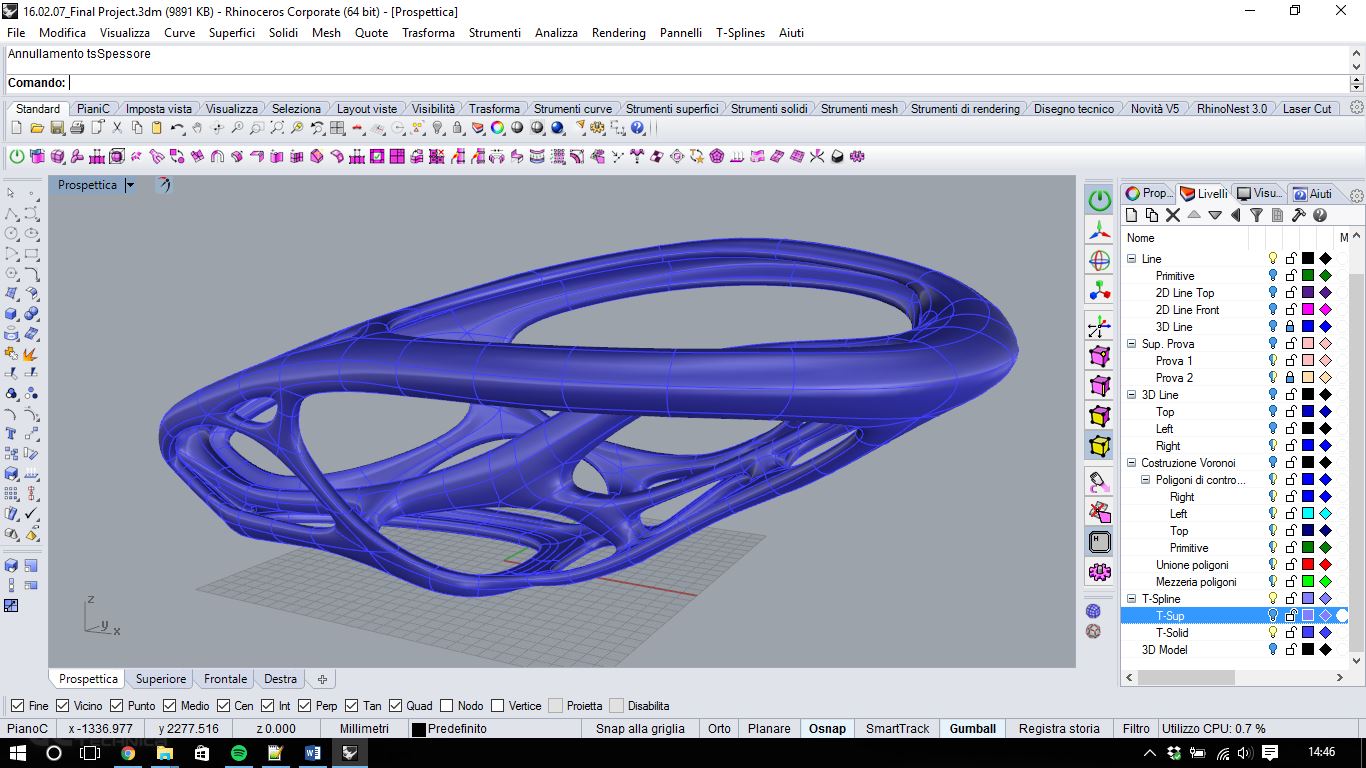This screenshot has width=1366, height=768.
Task: Toggle the Cen osnap checkbox
Action: click(x=223, y=706)
